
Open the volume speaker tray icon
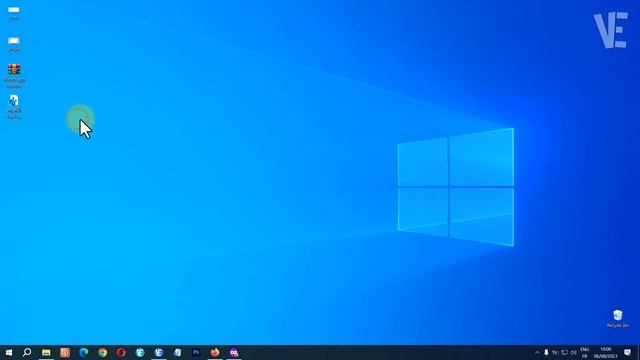[x=573, y=353]
